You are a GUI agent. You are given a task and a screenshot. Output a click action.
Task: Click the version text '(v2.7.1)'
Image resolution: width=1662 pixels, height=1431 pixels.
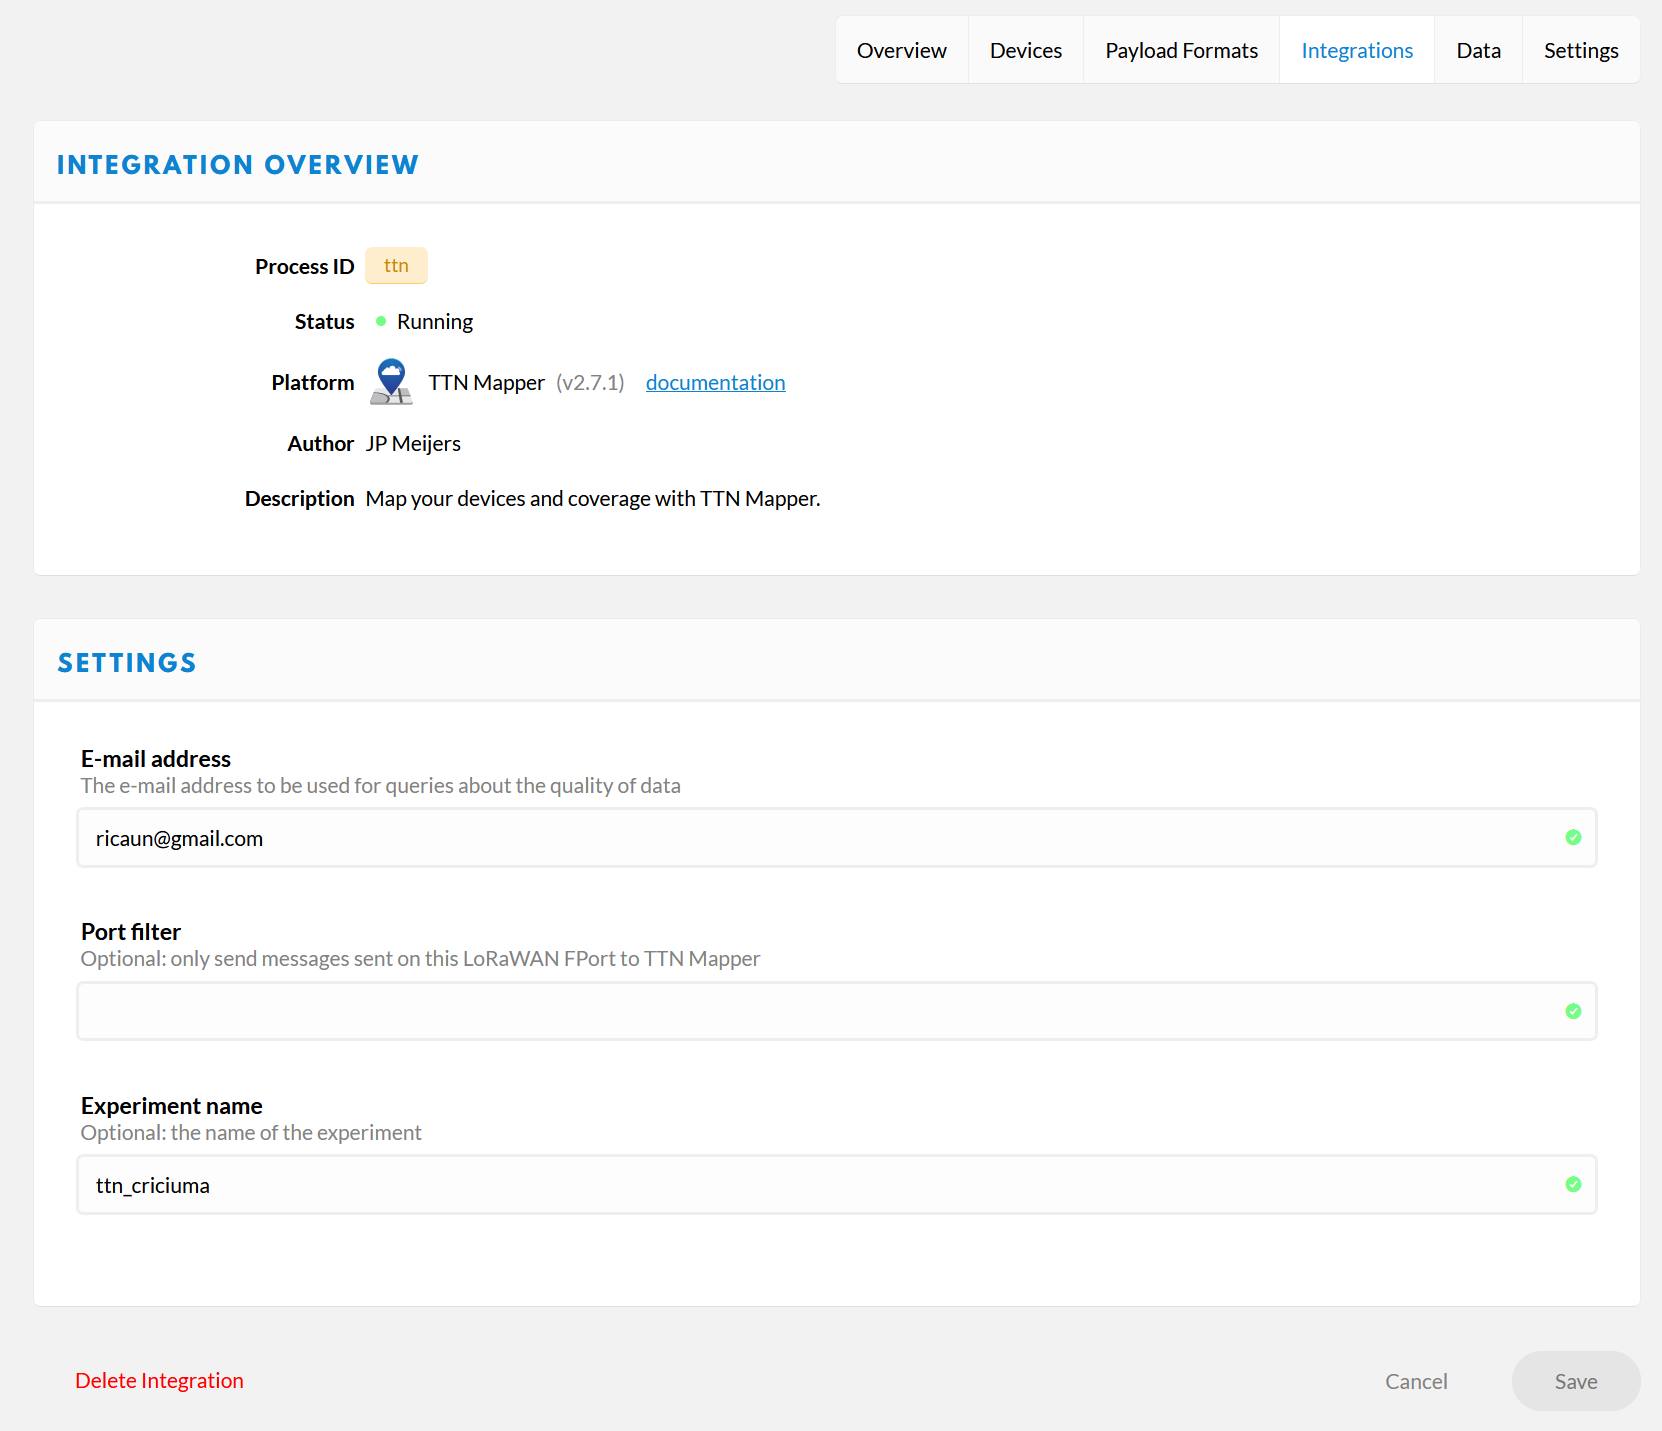point(590,382)
